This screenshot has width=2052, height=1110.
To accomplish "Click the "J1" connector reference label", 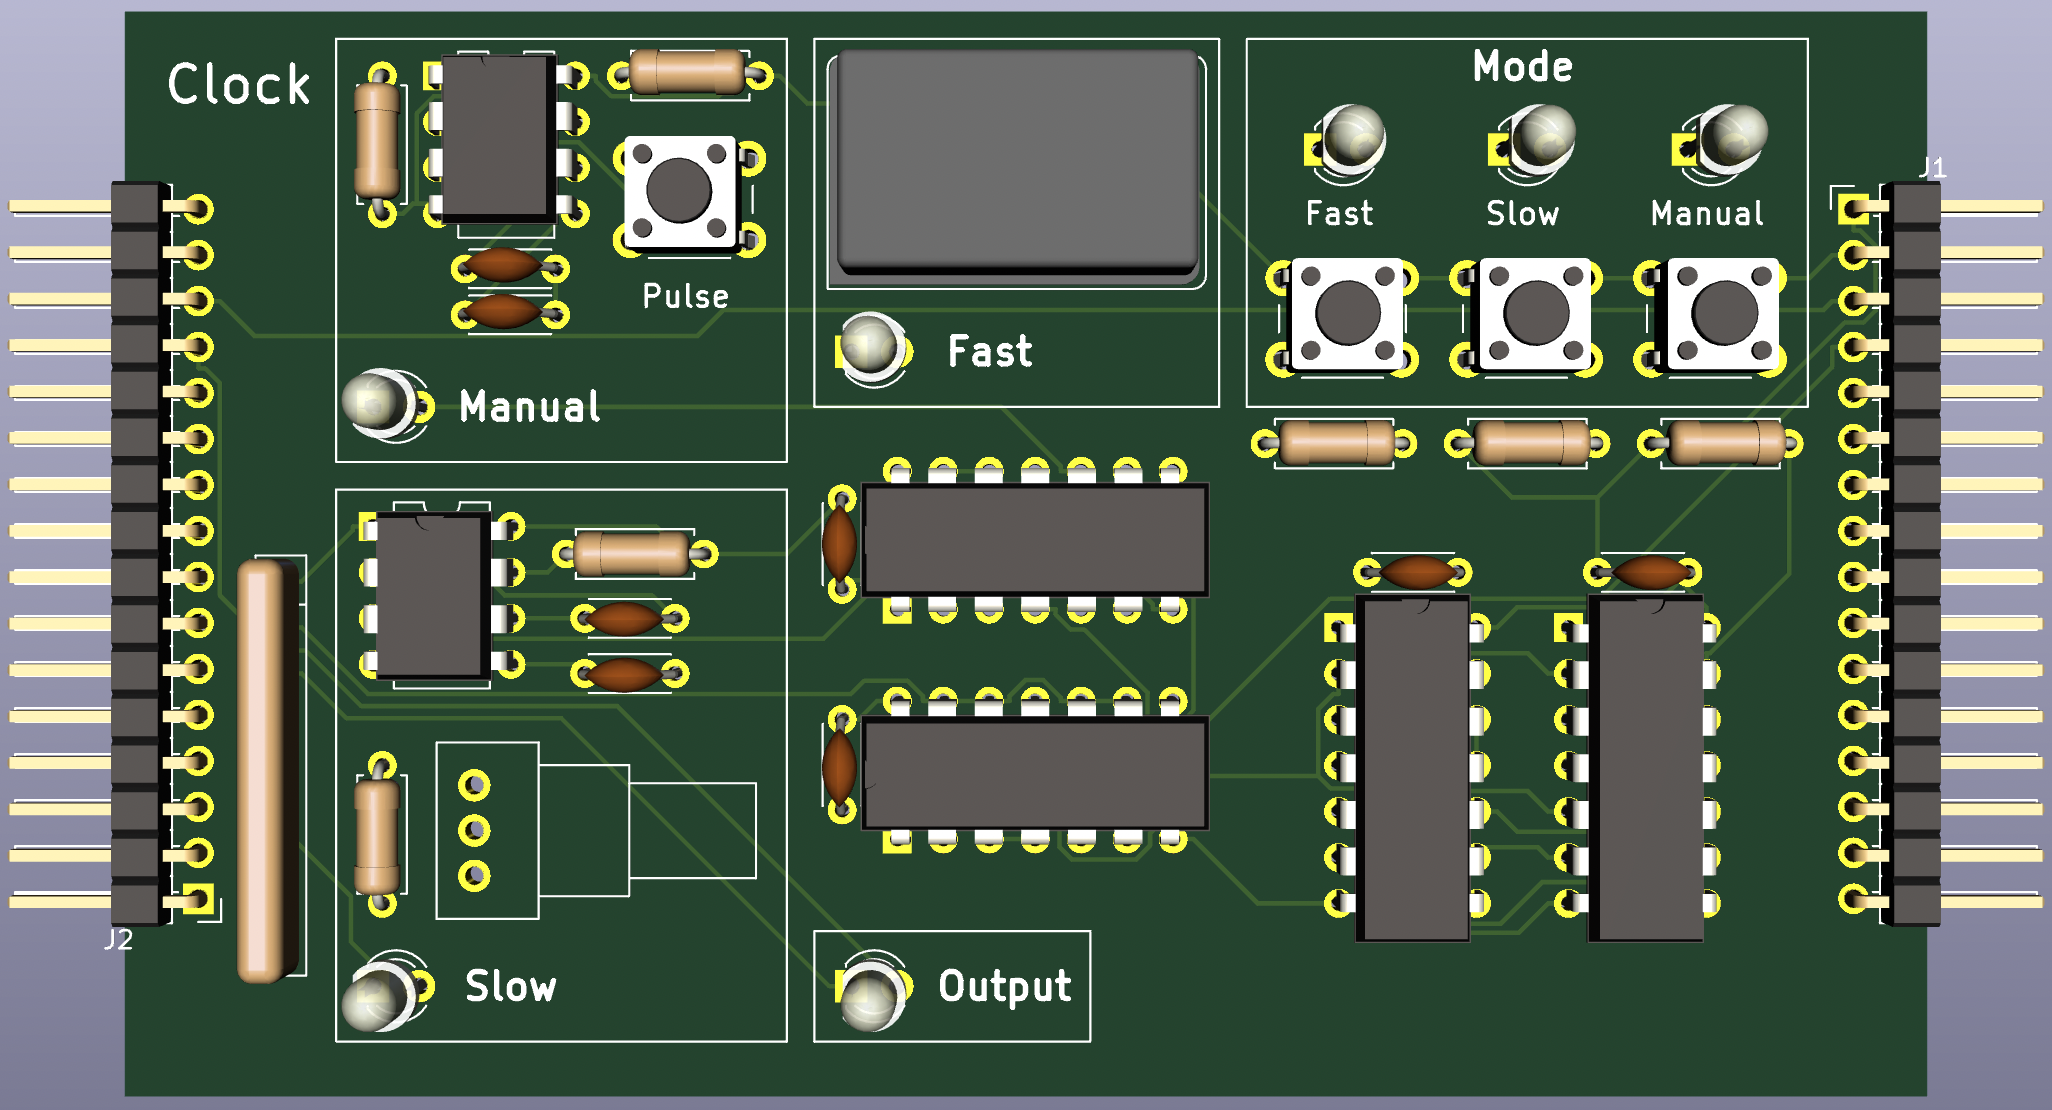I will [1932, 168].
